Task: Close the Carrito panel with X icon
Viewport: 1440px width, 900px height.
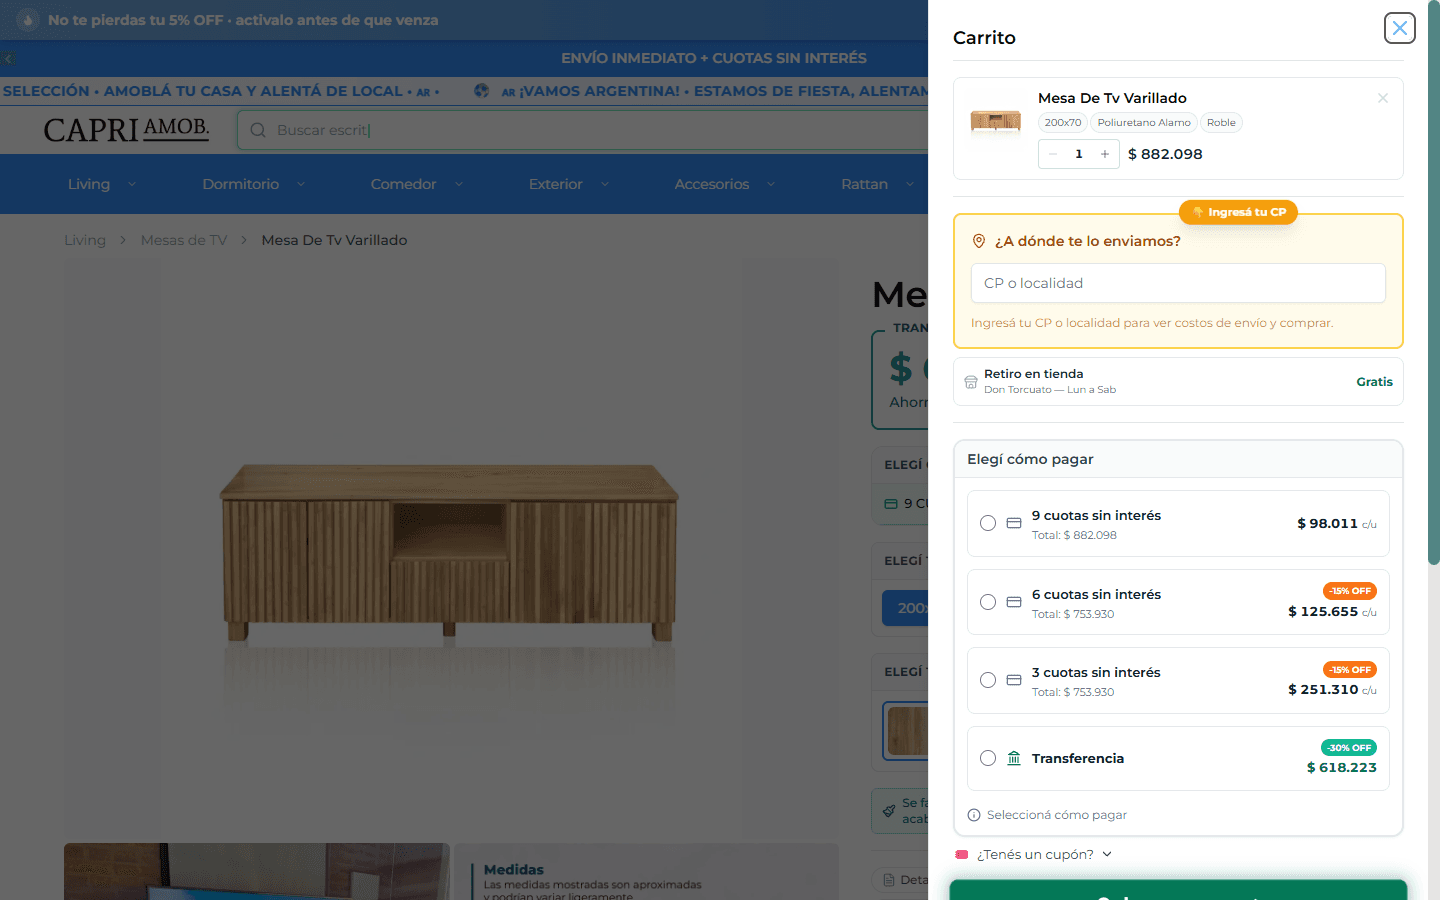Action: coord(1399,28)
